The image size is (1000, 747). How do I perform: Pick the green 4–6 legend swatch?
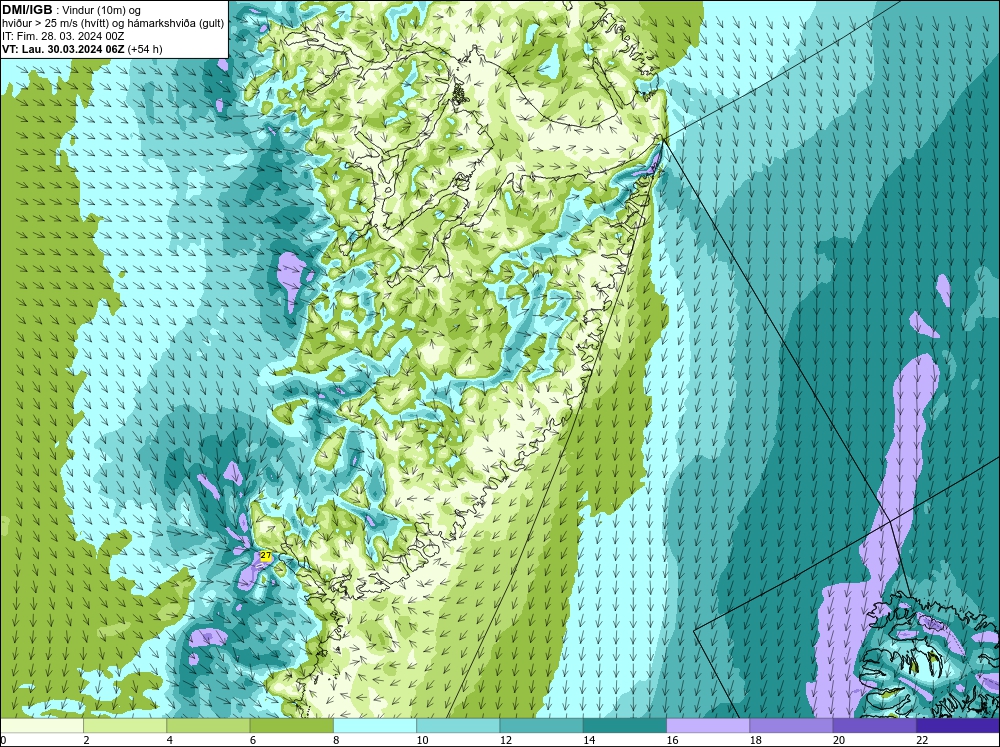pos(208,726)
